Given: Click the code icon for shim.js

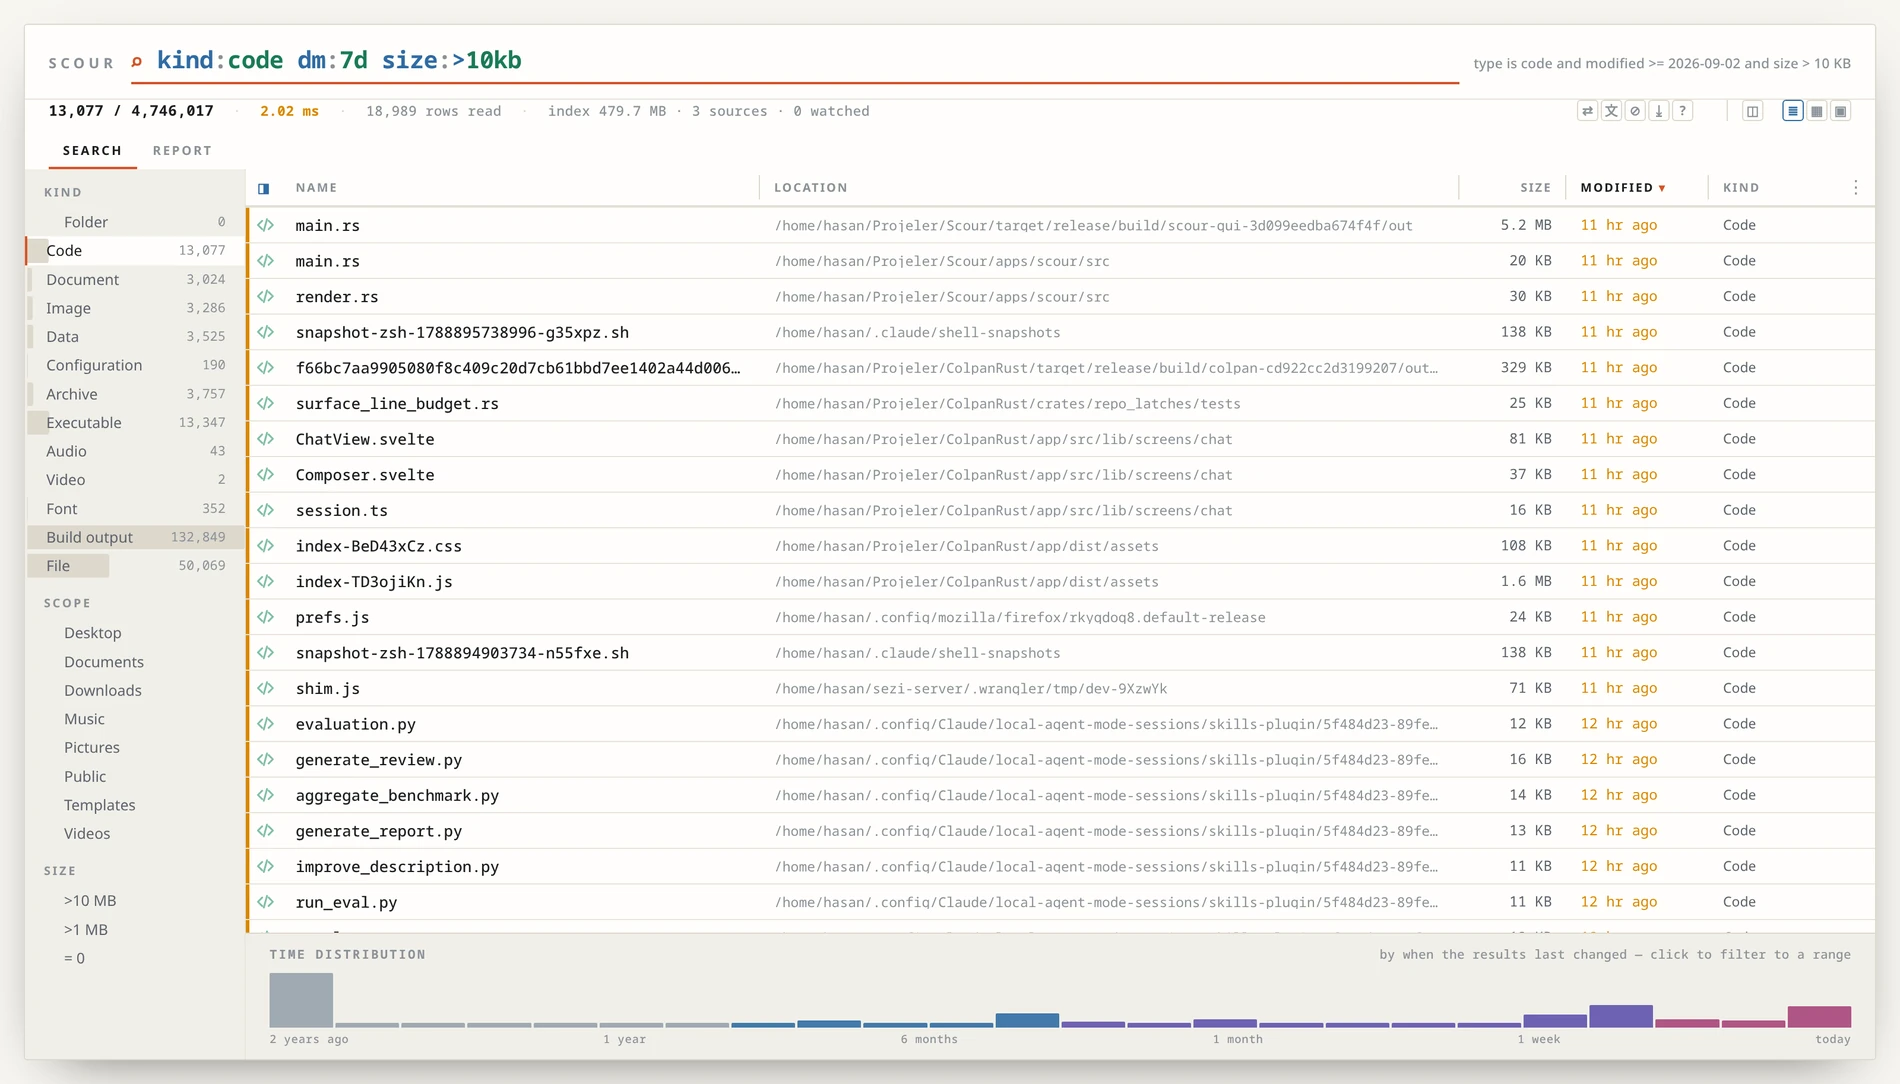Looking at the screenshot, I should coord(265,688).
